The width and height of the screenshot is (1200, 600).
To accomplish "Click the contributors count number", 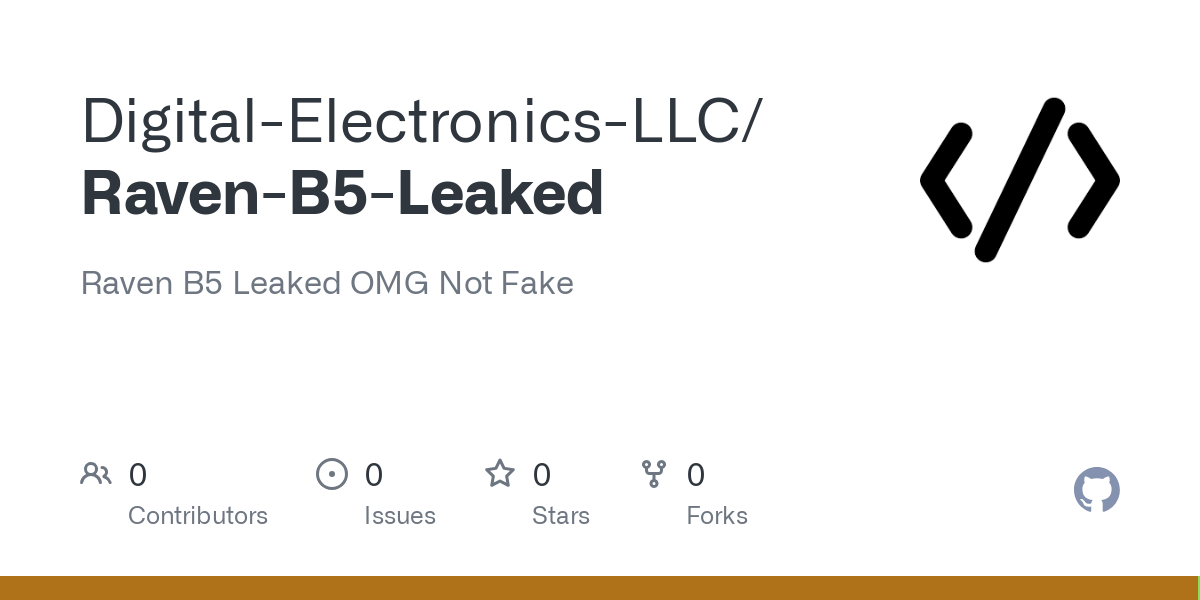I will tap(138, 475).
